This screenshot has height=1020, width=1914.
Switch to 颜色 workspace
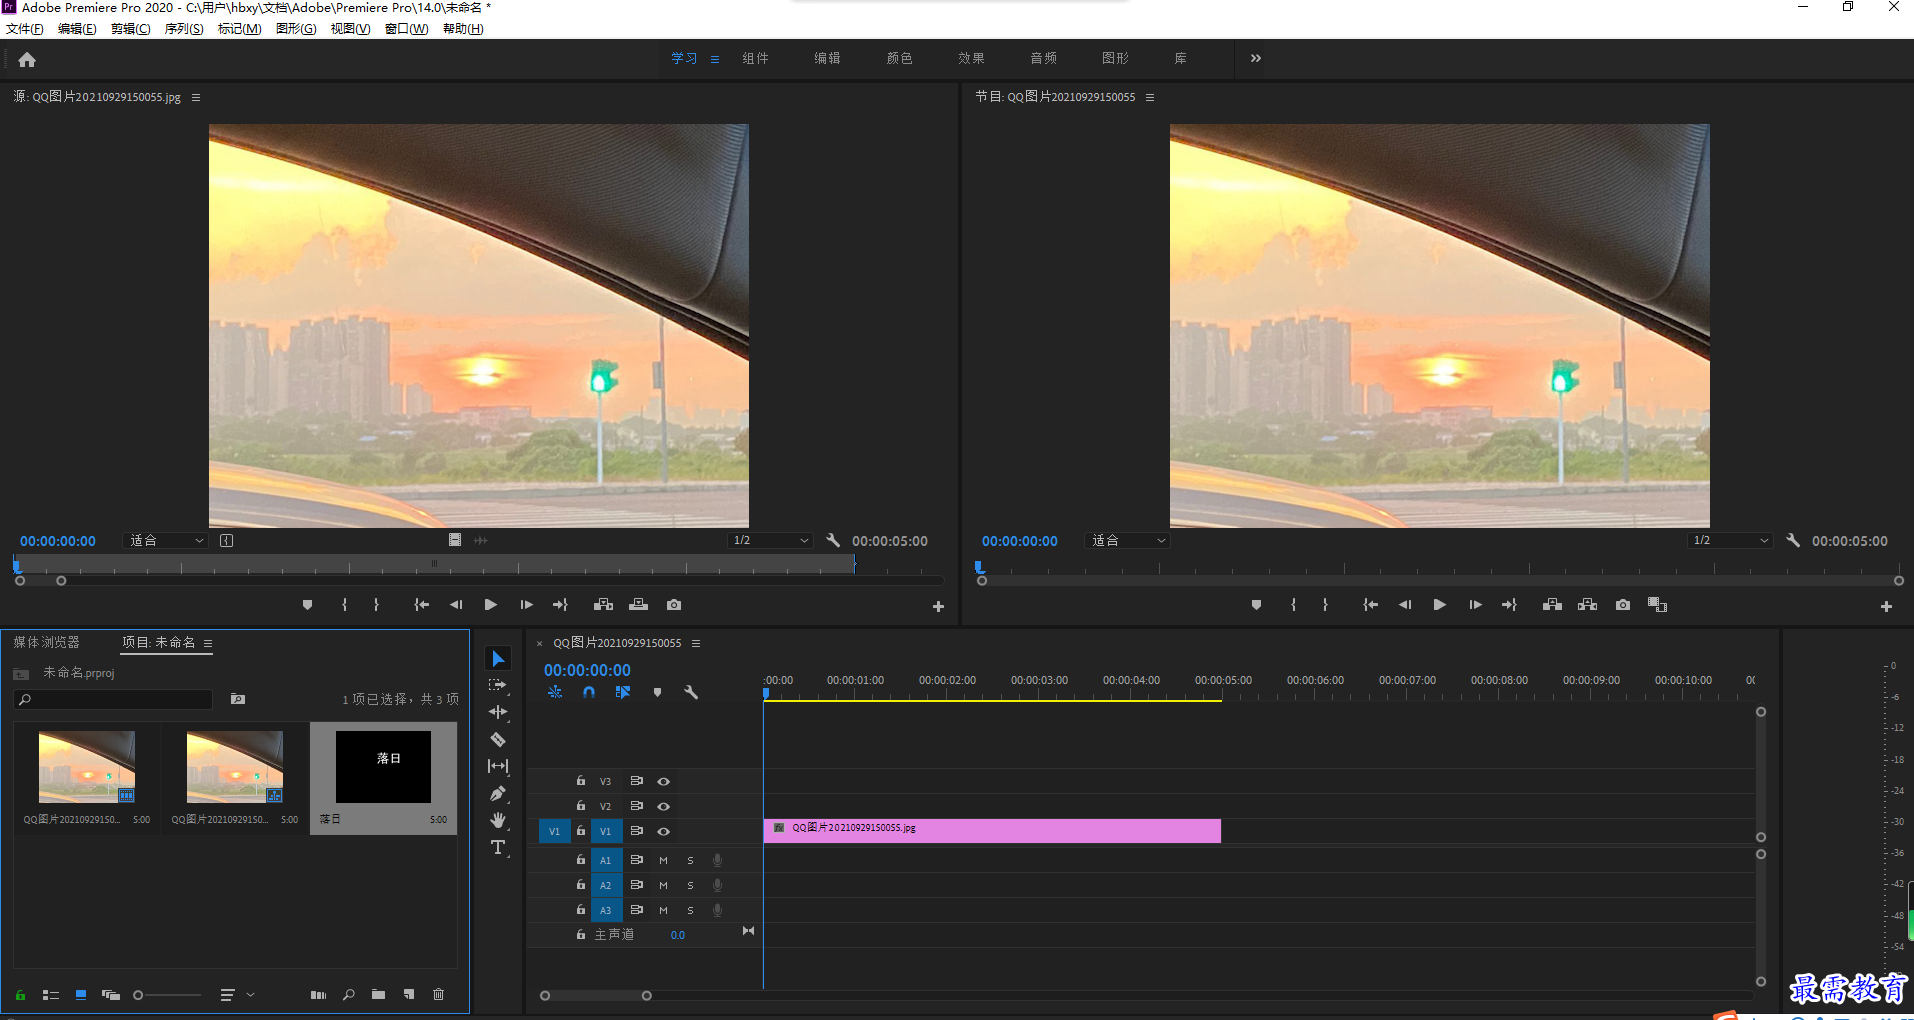(x=899, y=58)
